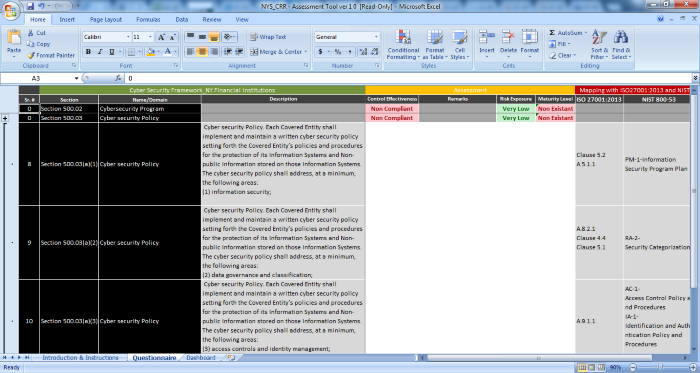Toggle Bold formatting

[88, 52]
